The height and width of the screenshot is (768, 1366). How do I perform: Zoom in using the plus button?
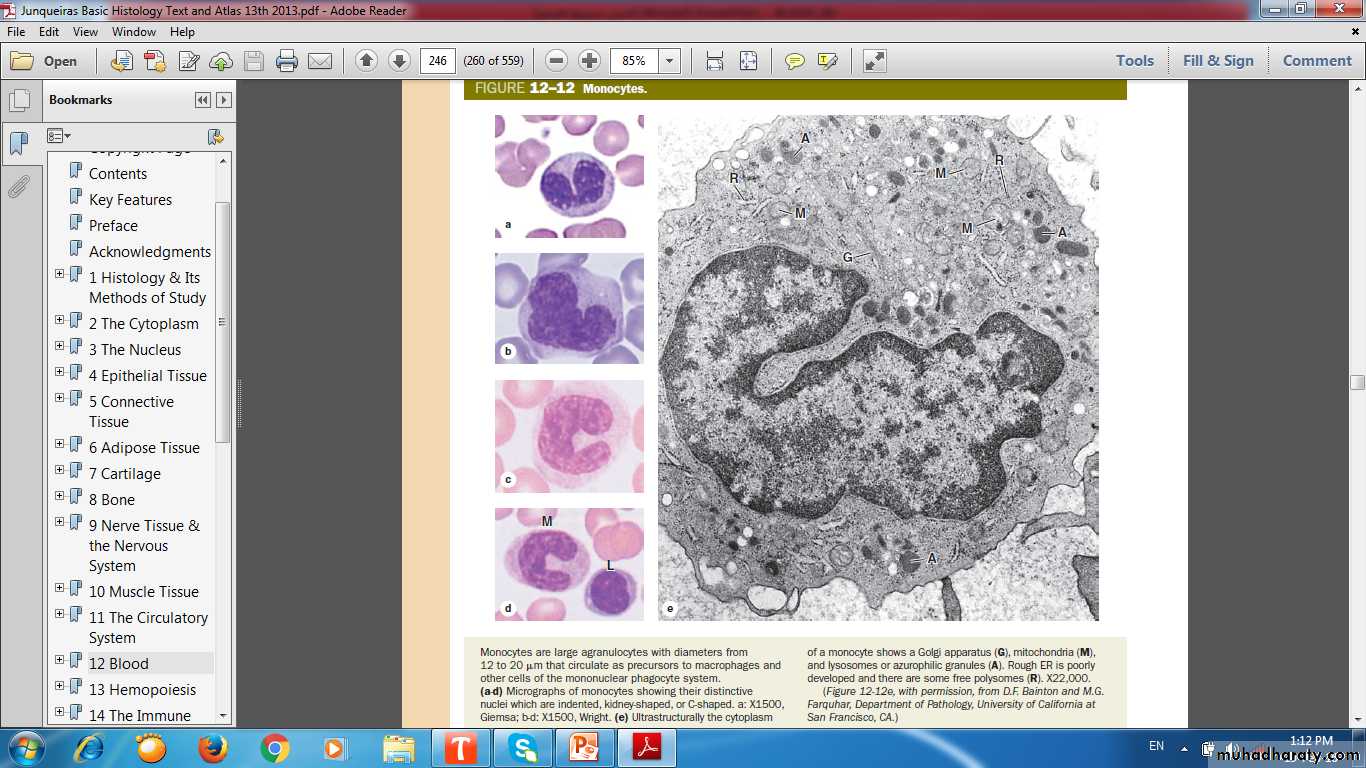click(590, 61)
